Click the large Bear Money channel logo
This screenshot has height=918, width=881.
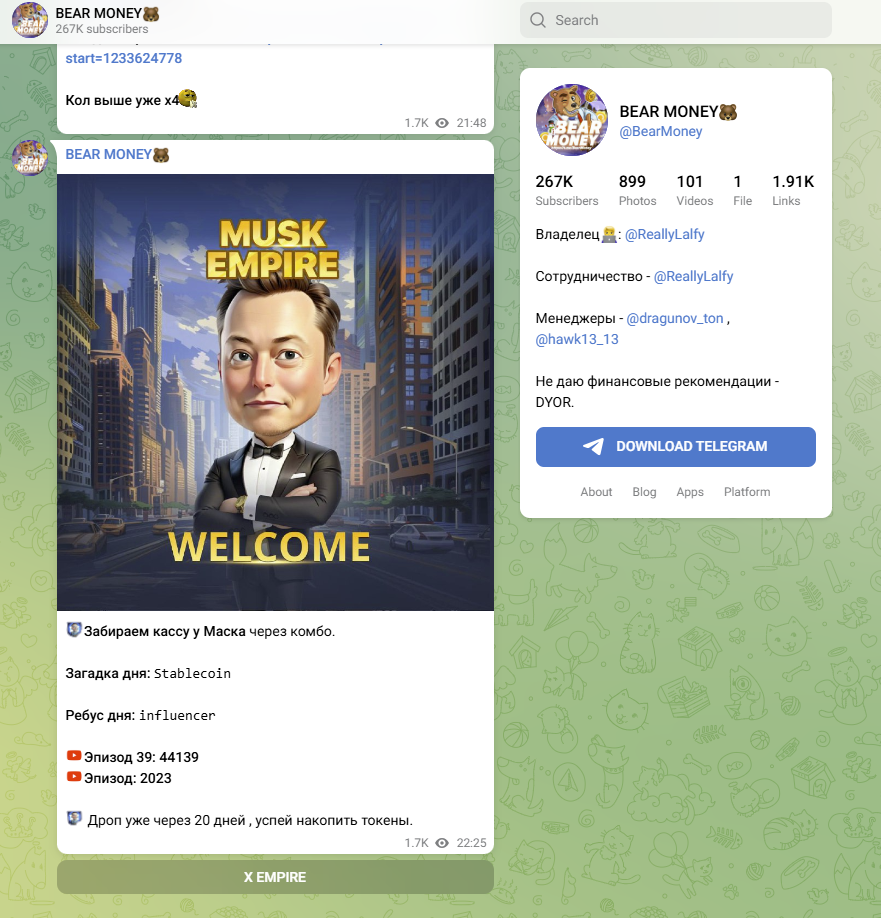pos(571,120)
